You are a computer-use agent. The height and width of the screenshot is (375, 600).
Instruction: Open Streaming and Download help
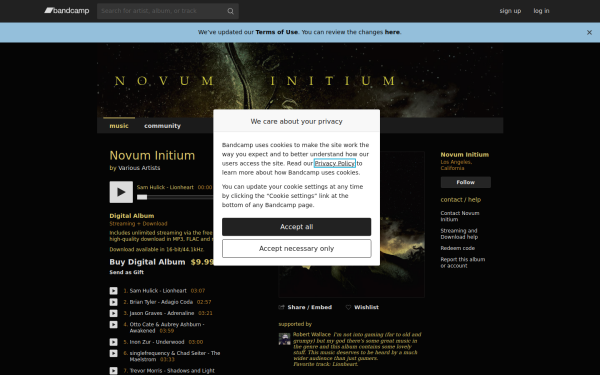coord(459,234)
